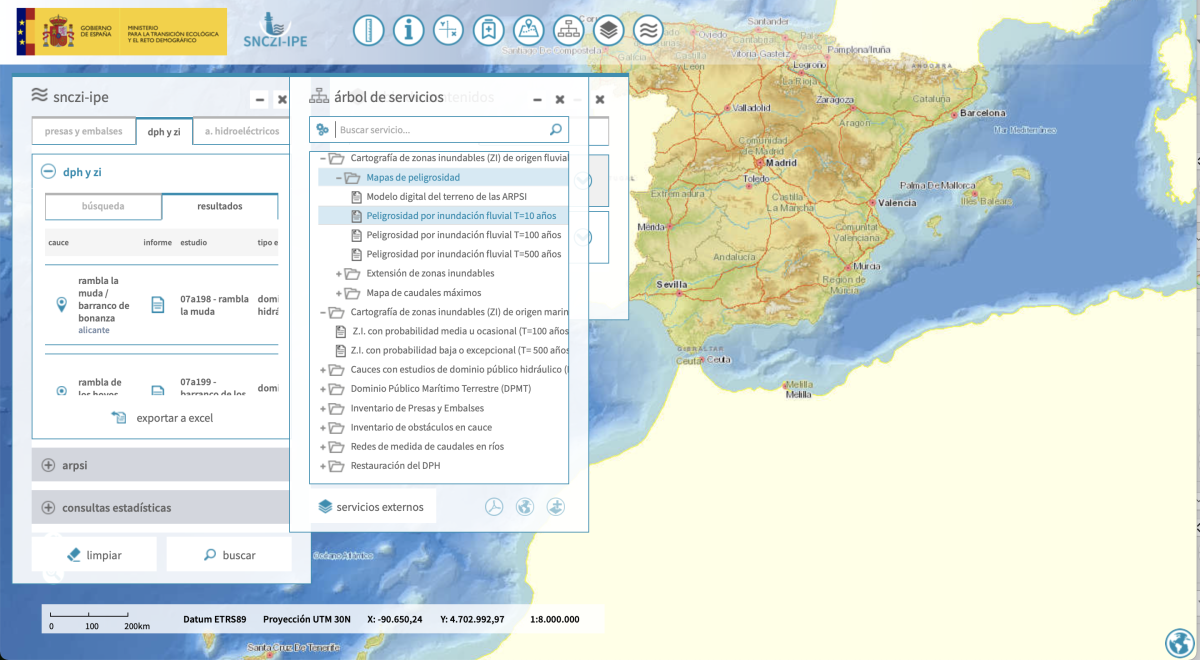The width and height of the screenshot is (1200, 660).
Task: Open the XY coordinates locator tool
Action: click(448, 30)
